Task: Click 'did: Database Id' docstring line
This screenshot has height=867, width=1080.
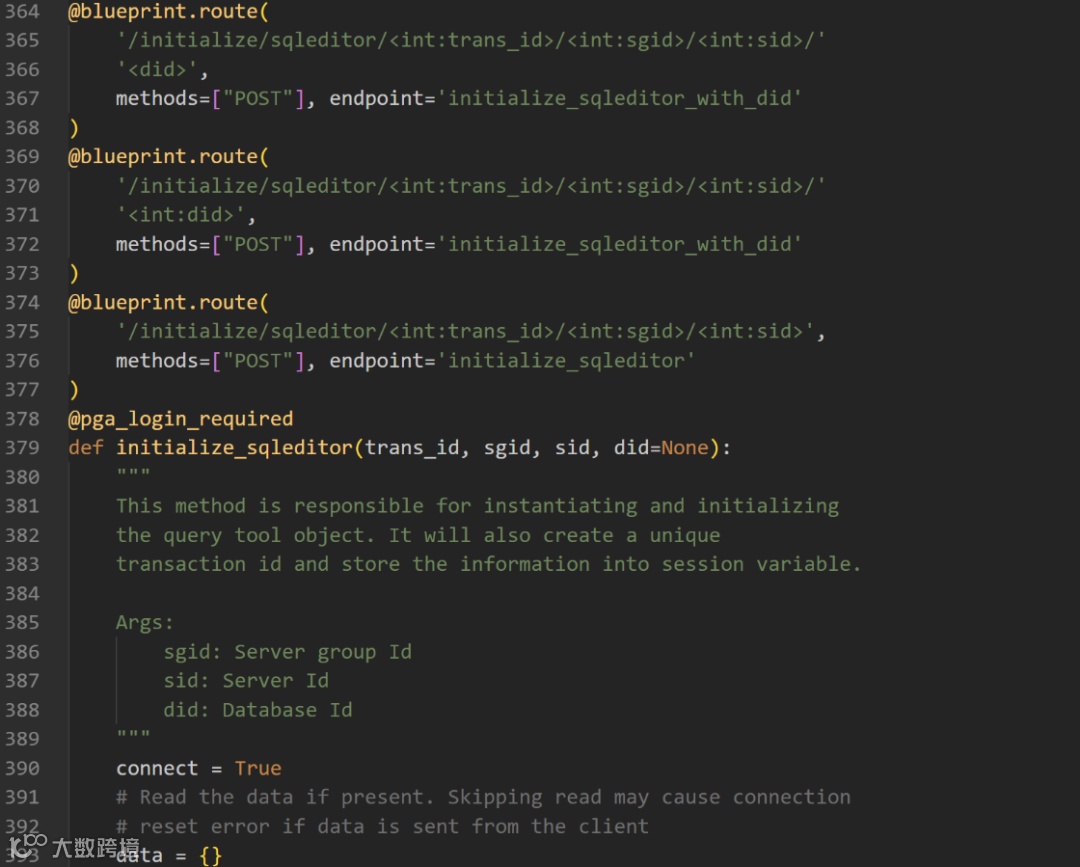Action: click(258, 710)
